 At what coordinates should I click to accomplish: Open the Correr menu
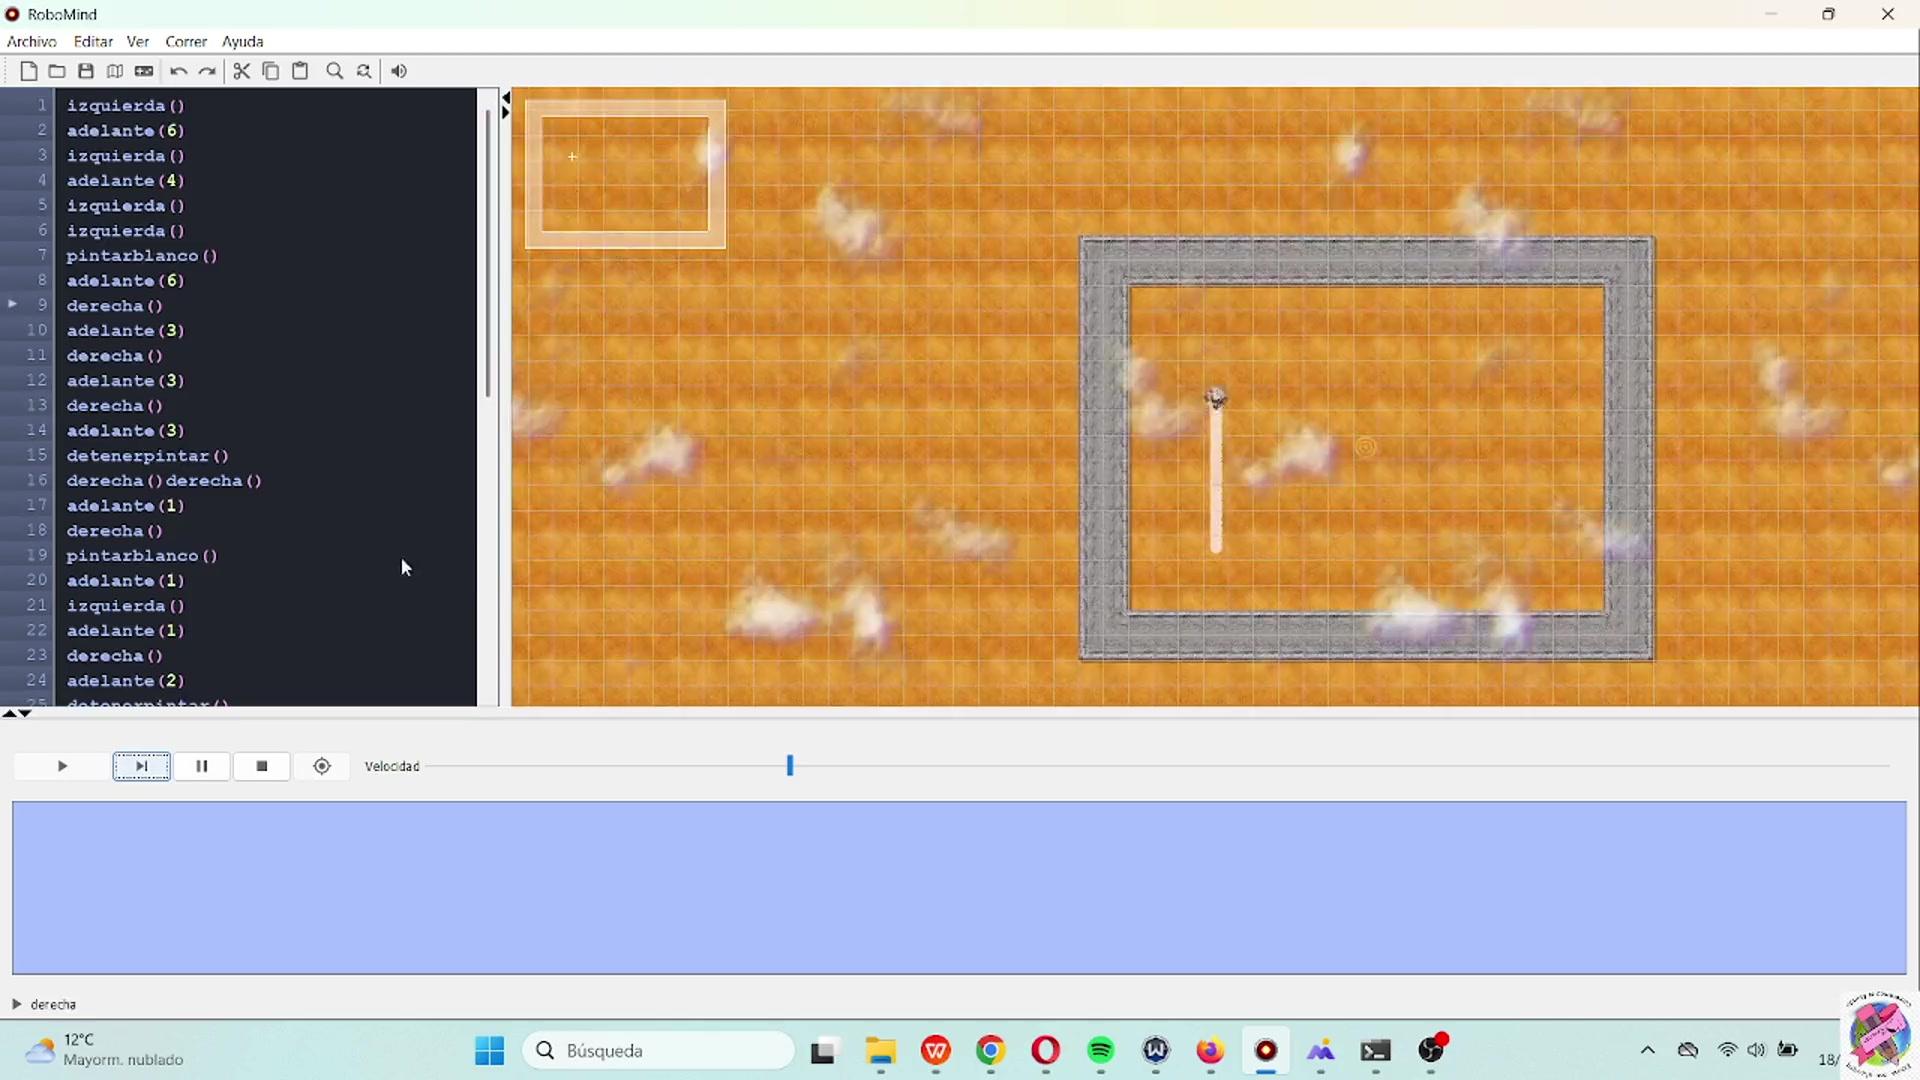186,41
